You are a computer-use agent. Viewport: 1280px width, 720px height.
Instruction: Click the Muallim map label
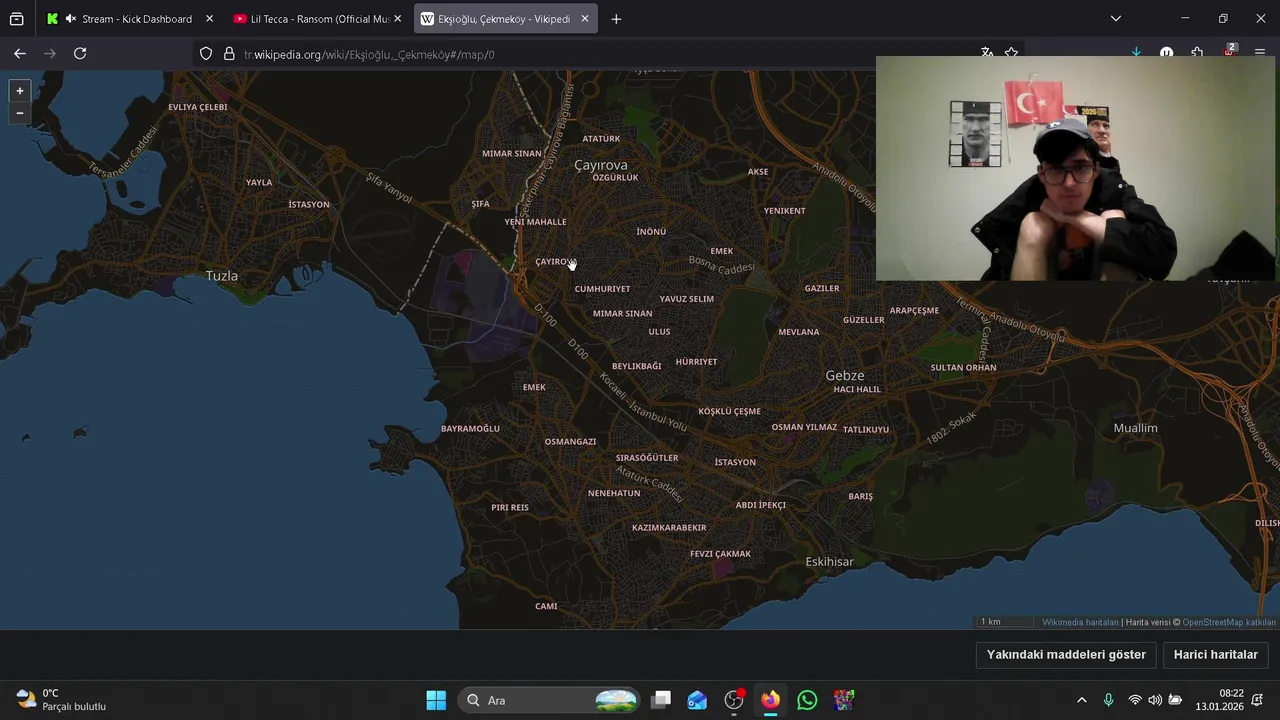point(1136,428)
